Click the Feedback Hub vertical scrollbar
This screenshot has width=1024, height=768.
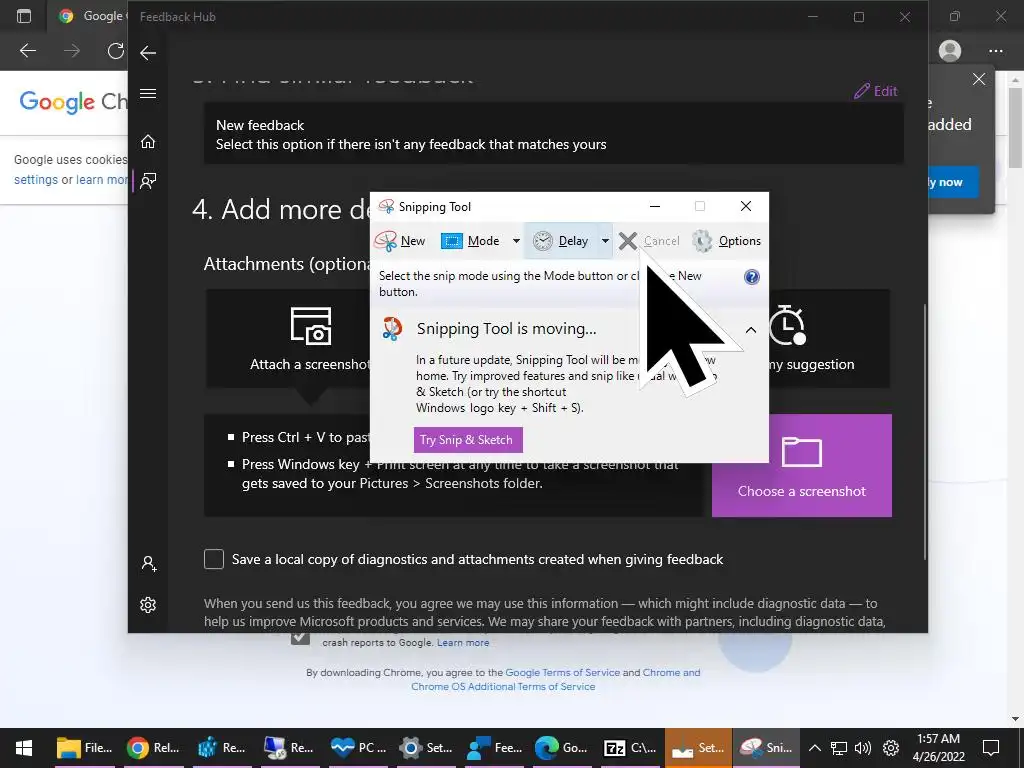925,431
